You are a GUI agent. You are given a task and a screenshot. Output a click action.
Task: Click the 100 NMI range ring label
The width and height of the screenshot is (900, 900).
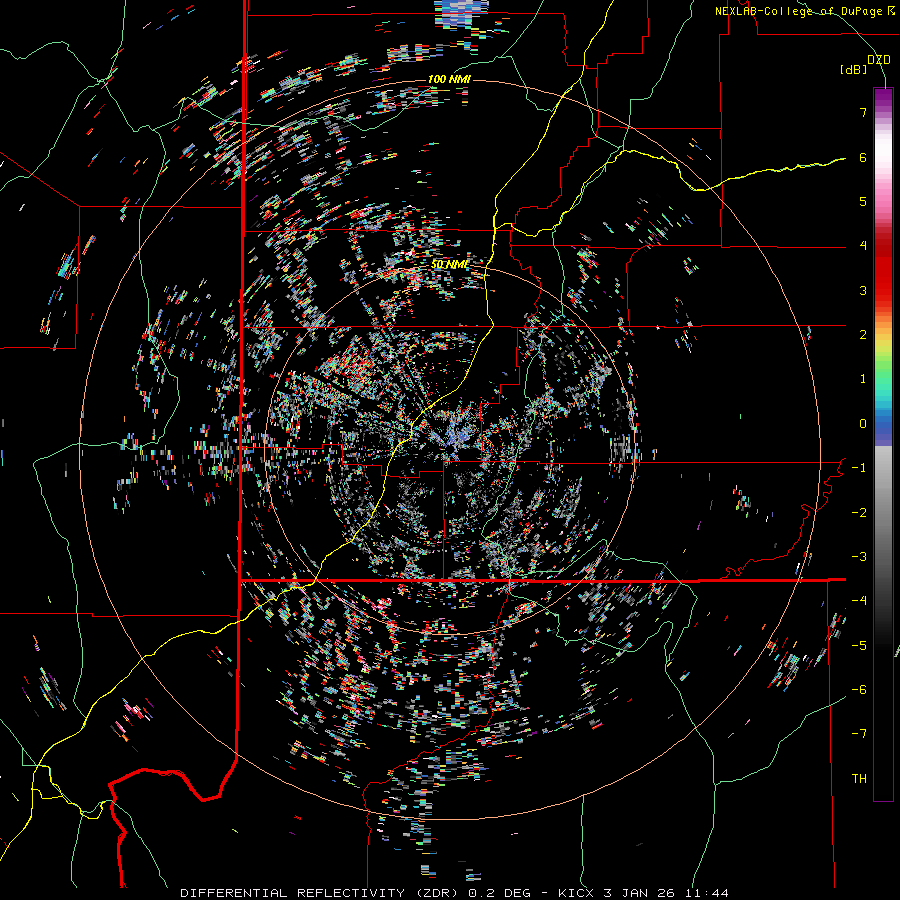pos(449,79)
